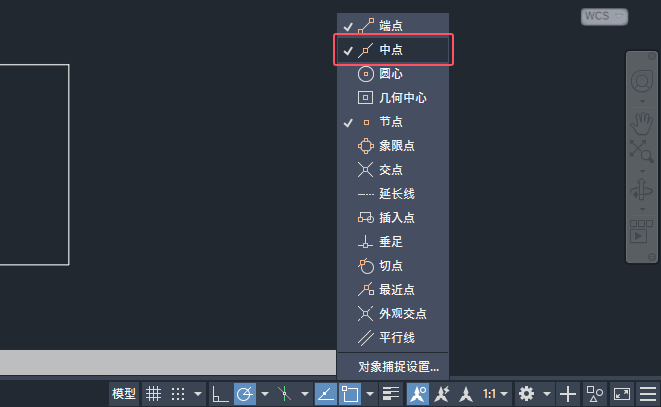
Task: Open the 1:1 annotation scale dropdown
Action: tap(495, 394)
